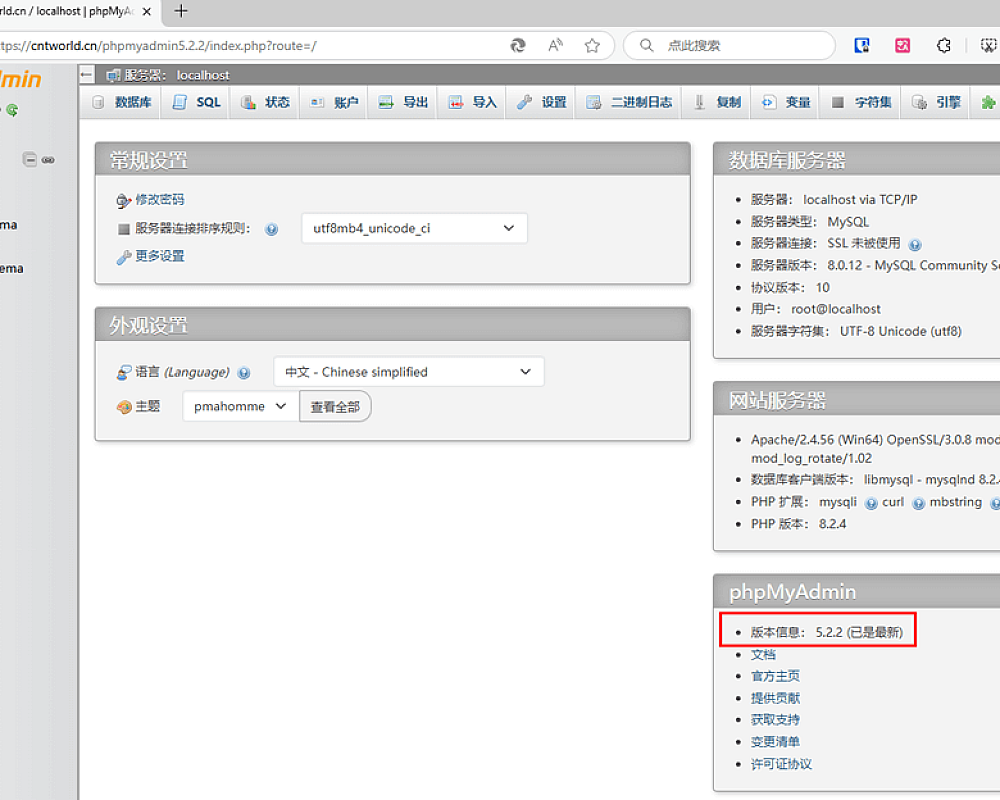Image resolution: width=1000 pixels, height=800 pixels.
Task: Click the link chain icon in sidebar
Action: pos(48,159)
